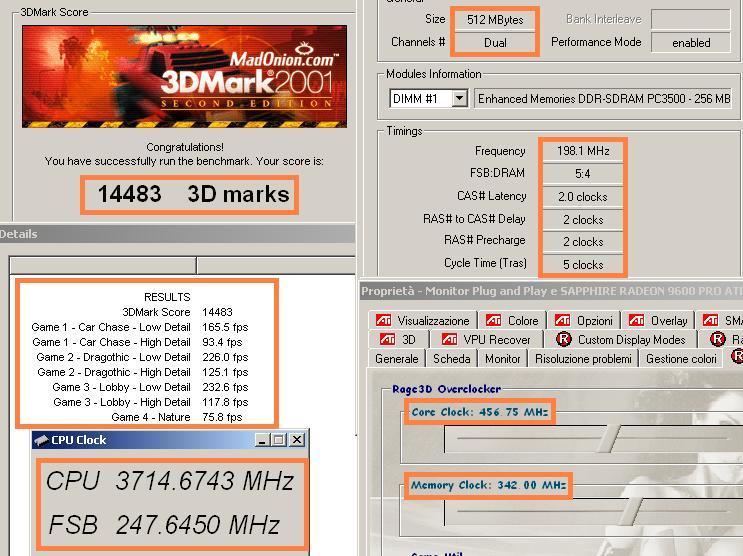
Task: Switch to VPU Recover tab
Action: pos(486,340)
